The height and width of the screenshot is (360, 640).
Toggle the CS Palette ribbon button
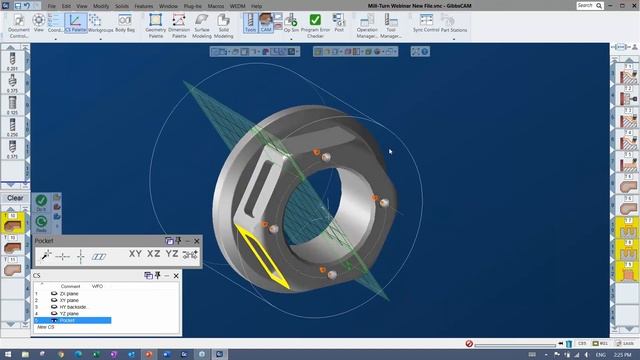(76, 23)
